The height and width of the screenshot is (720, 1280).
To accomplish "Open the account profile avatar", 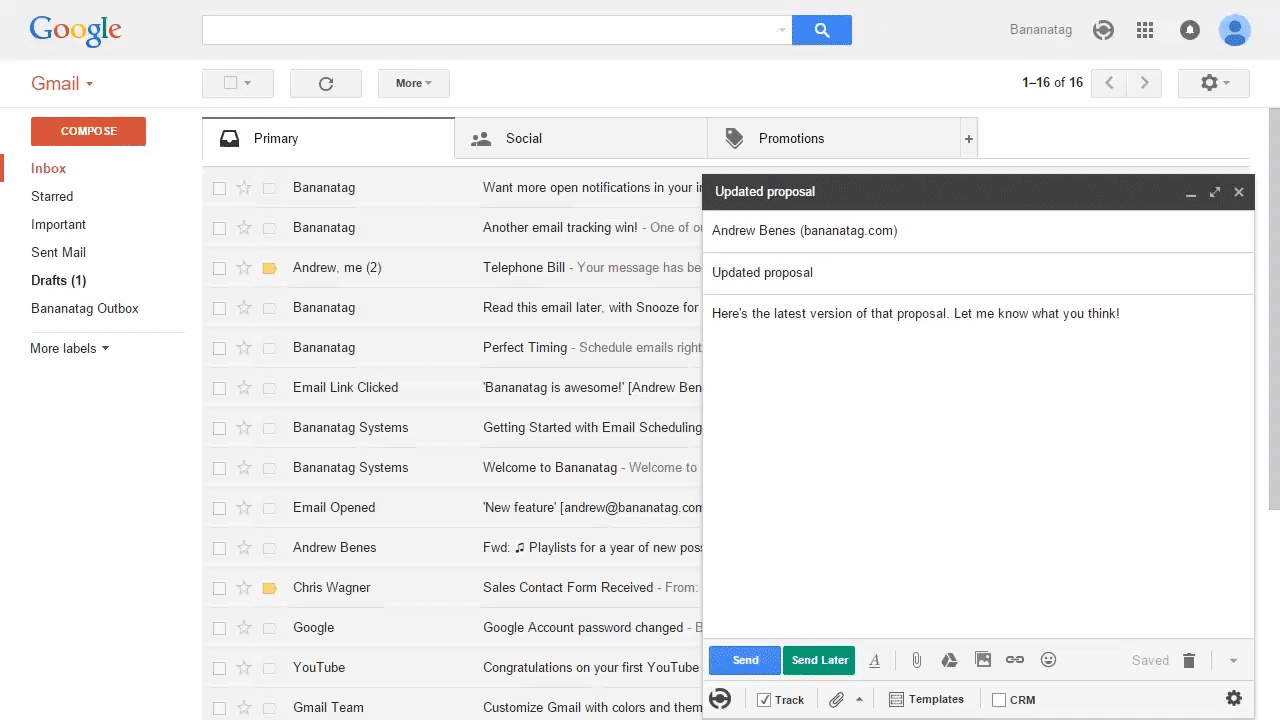I will 1235,30.
